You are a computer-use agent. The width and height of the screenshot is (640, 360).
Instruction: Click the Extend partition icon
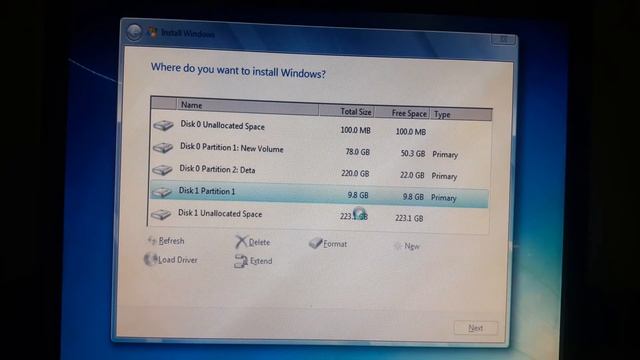point(241,261)
